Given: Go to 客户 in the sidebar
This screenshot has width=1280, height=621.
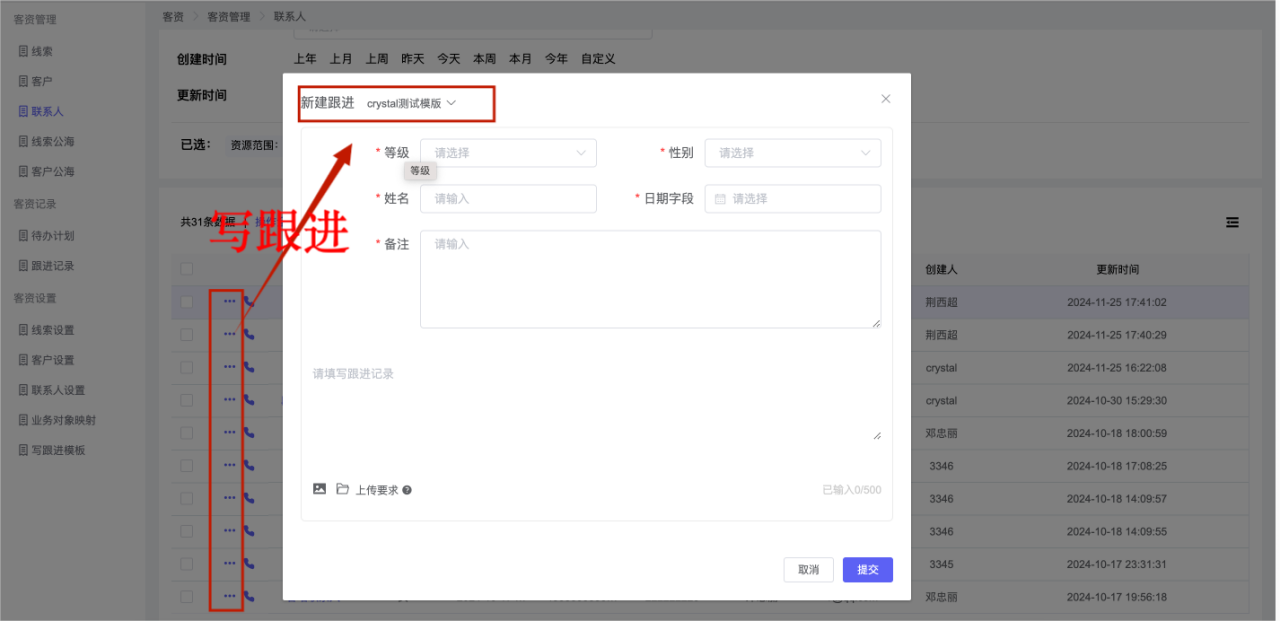Looking at the screenshot, I should pos(42,81).
